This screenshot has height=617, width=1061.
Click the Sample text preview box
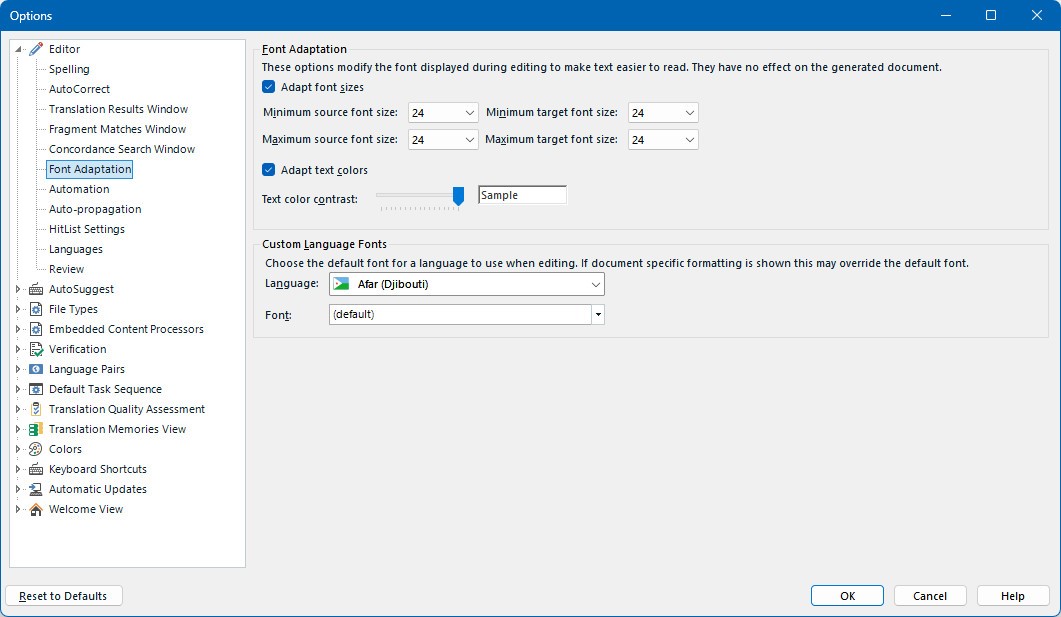pos(522,195)
